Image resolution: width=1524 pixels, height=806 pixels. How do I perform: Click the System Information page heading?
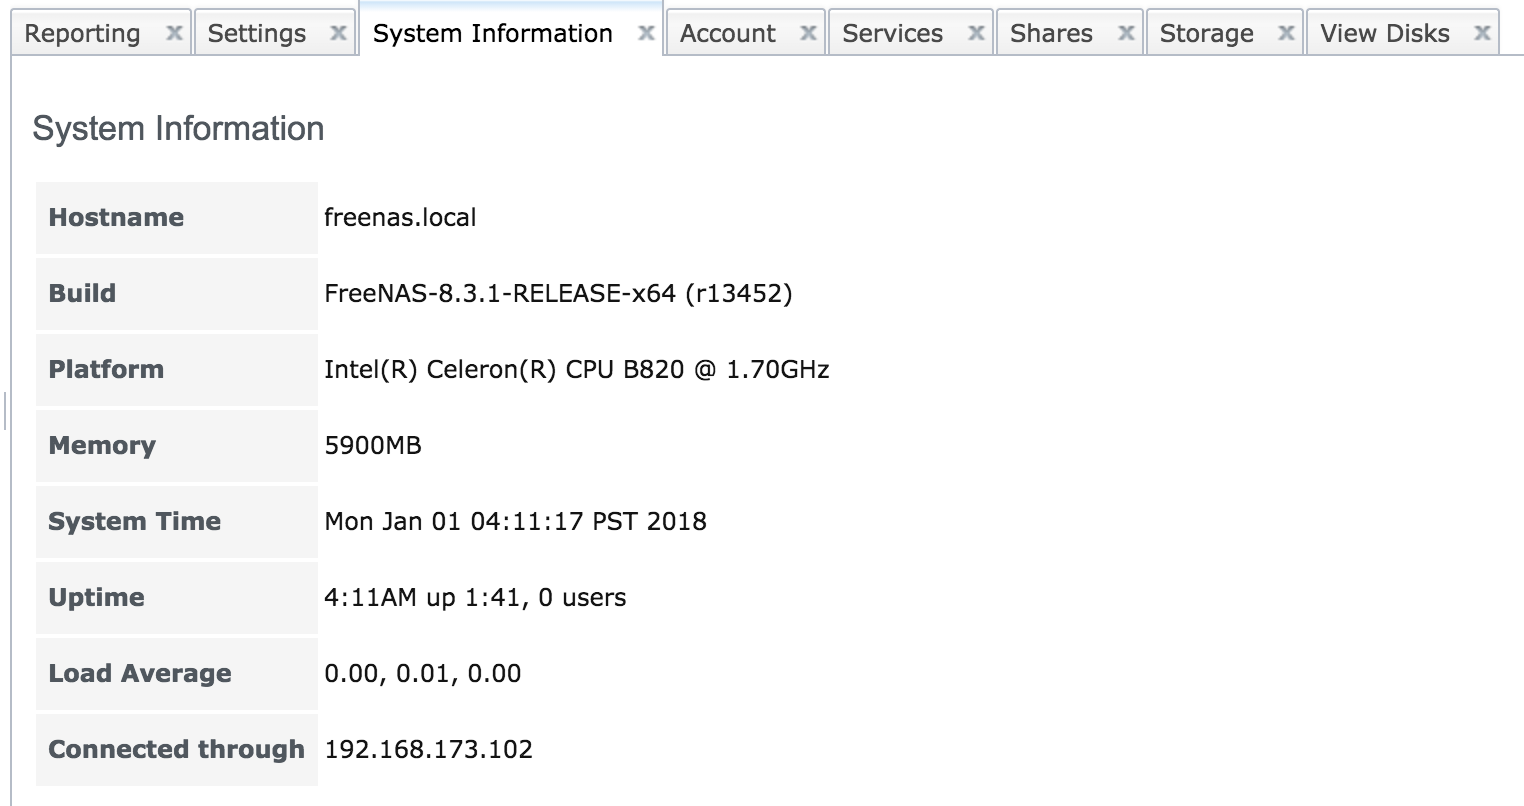[x=178, y=128]
